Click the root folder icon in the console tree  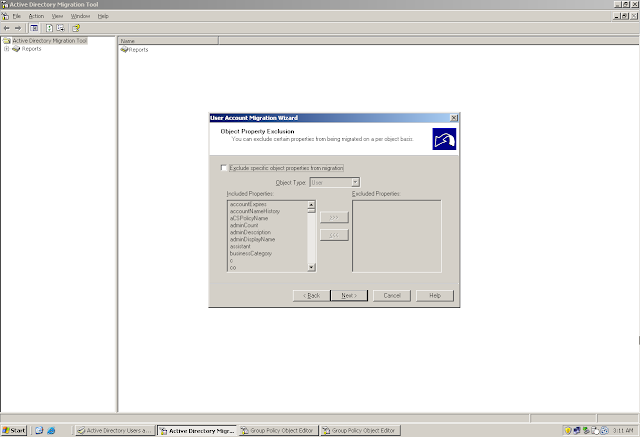(7, 41)
